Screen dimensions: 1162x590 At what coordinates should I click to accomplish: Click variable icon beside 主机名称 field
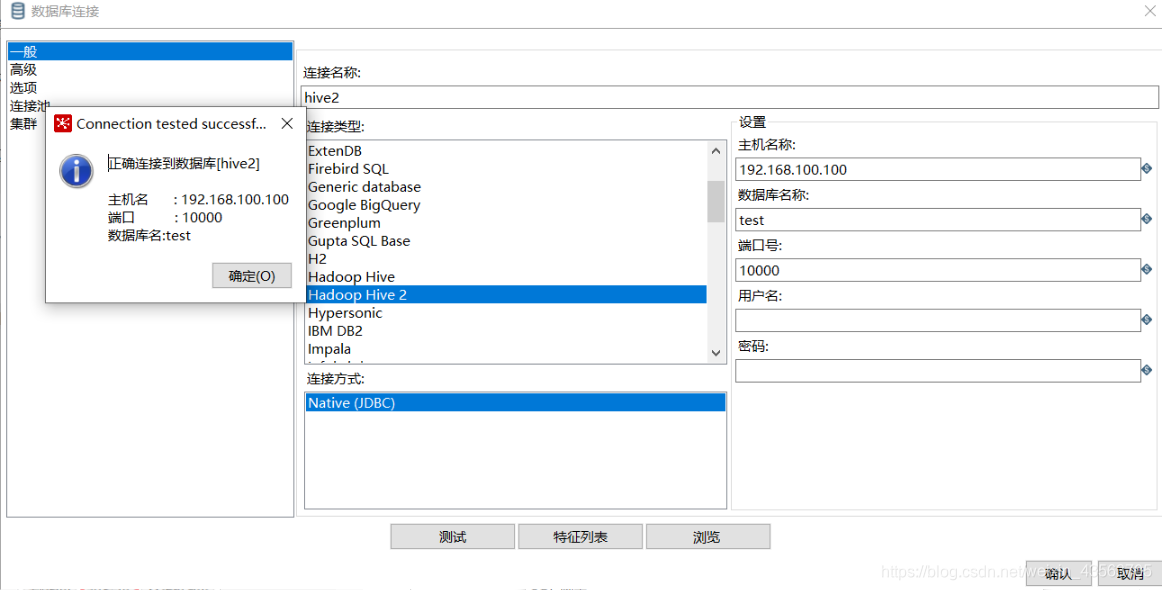1148,169
